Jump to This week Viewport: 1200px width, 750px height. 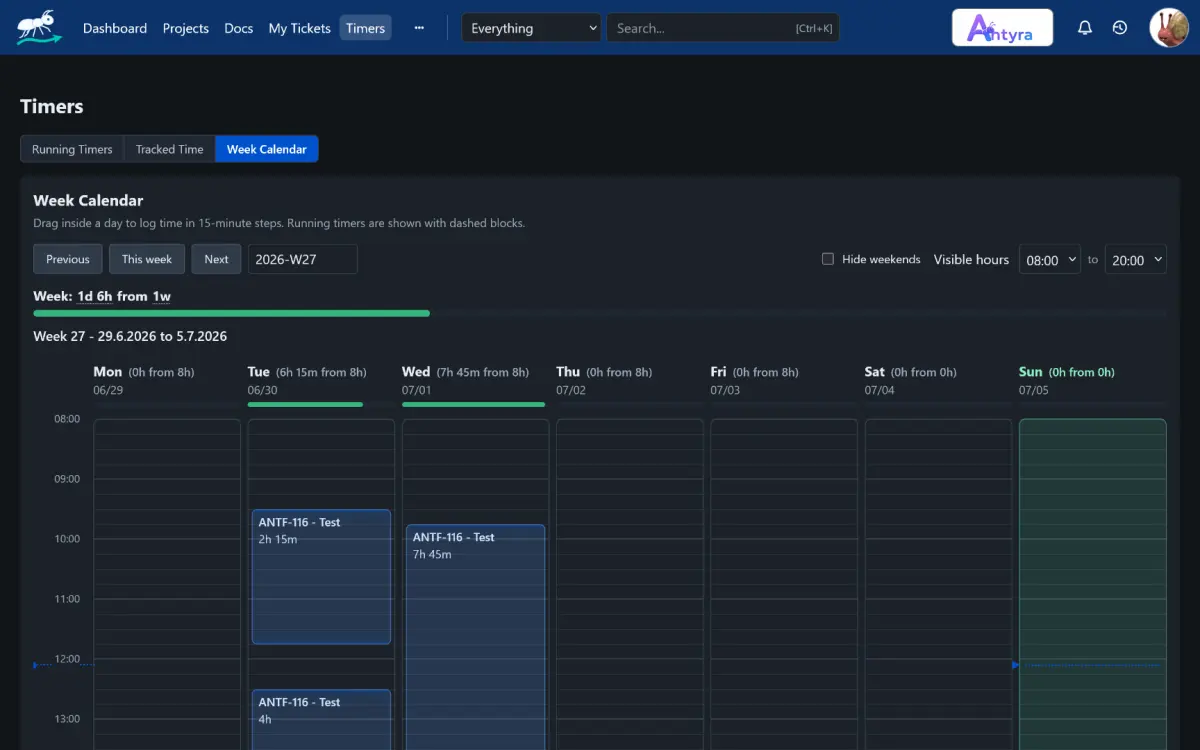coord(147,259)
